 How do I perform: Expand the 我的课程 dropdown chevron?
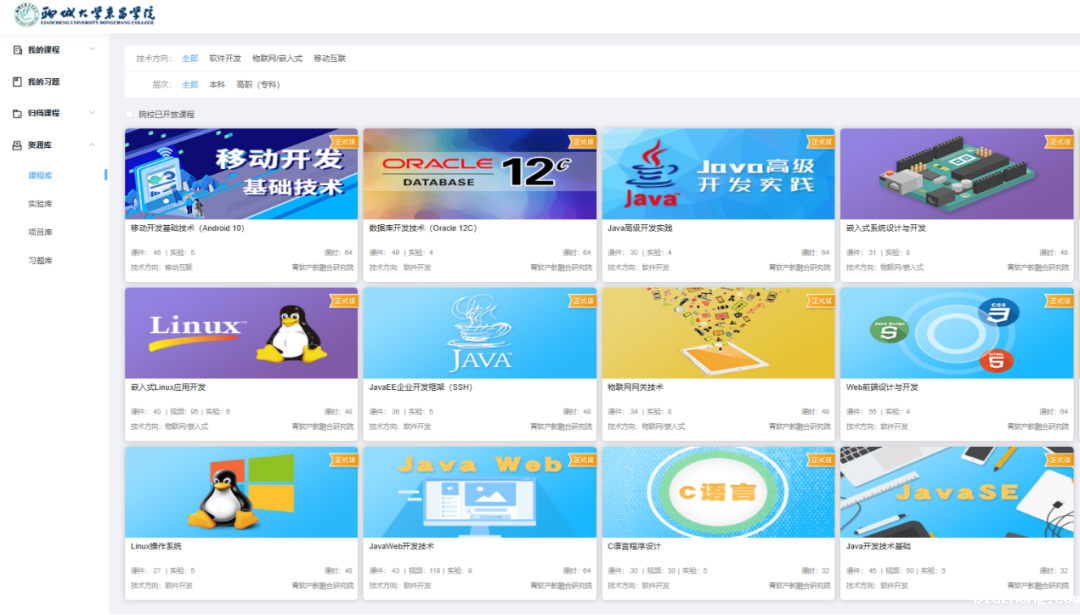pyautogui.click(x=92, y=49)
